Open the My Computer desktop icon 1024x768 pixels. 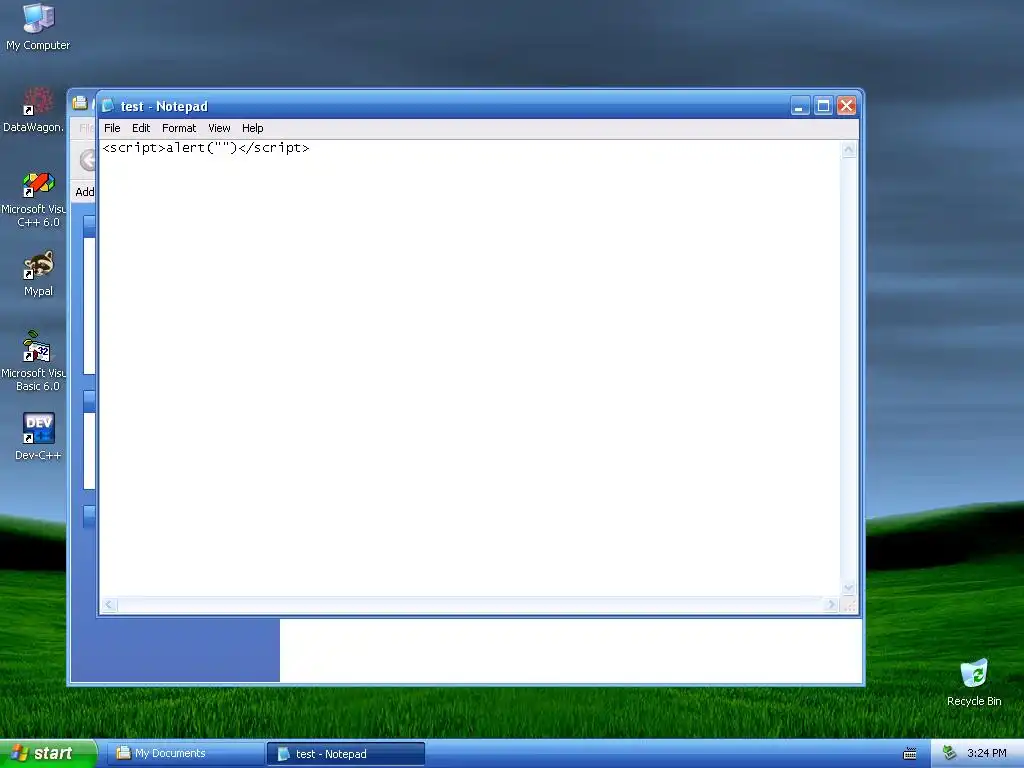38,27
